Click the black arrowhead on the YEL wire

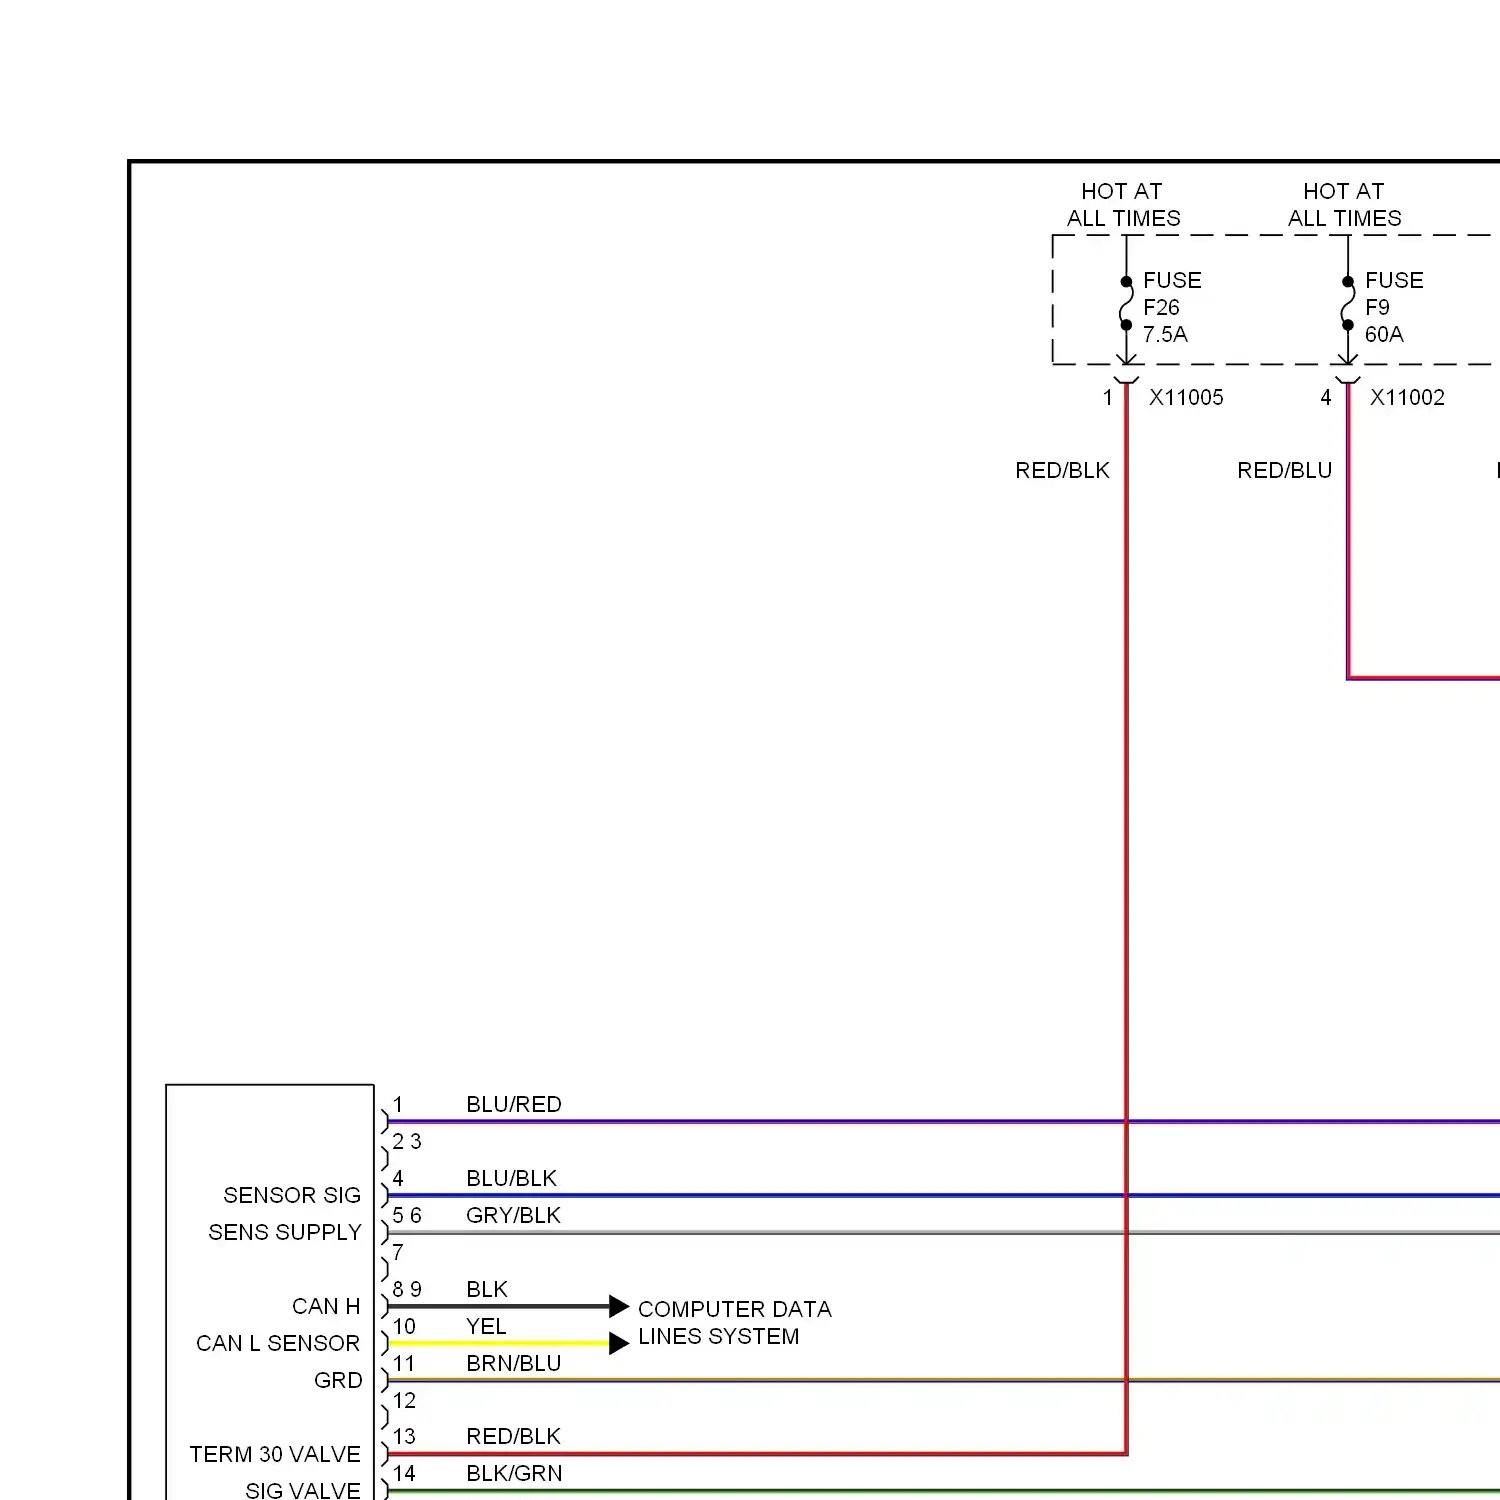tap(619, 1343)
